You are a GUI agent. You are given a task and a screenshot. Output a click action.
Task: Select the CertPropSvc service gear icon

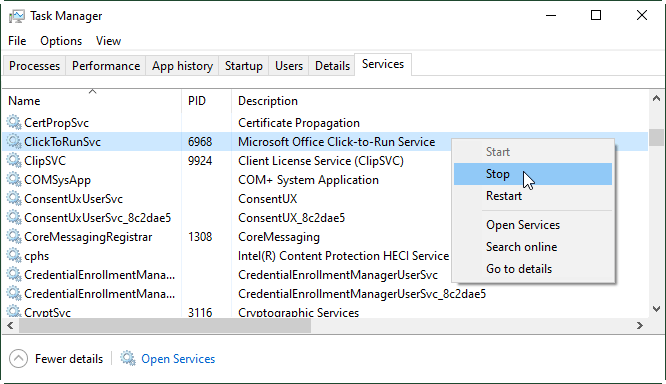tap(14, 122)
